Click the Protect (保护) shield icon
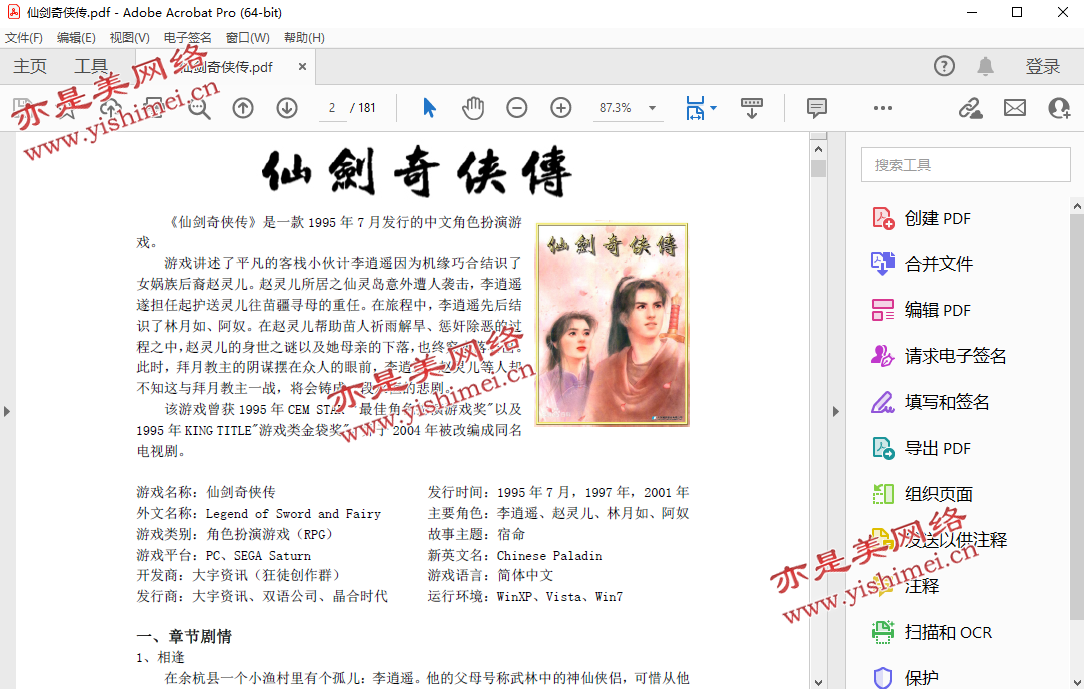Image resolution: width=1084 pixels, height=689 pixels. [883, 678]
